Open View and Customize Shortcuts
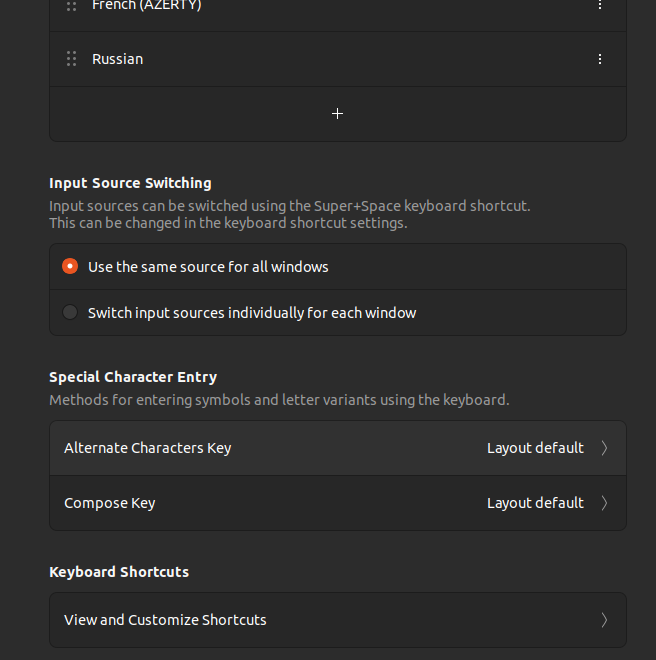Image resolution: width=656 pixels, height=660 pixels. click(x=338, y=620)
